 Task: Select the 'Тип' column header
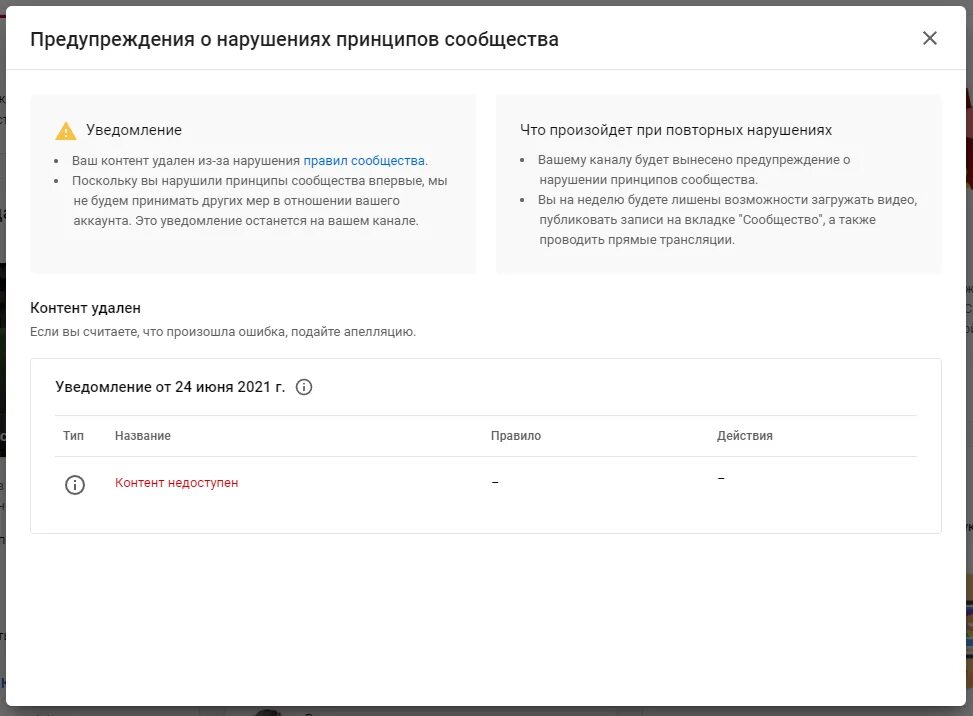(73, 436)
